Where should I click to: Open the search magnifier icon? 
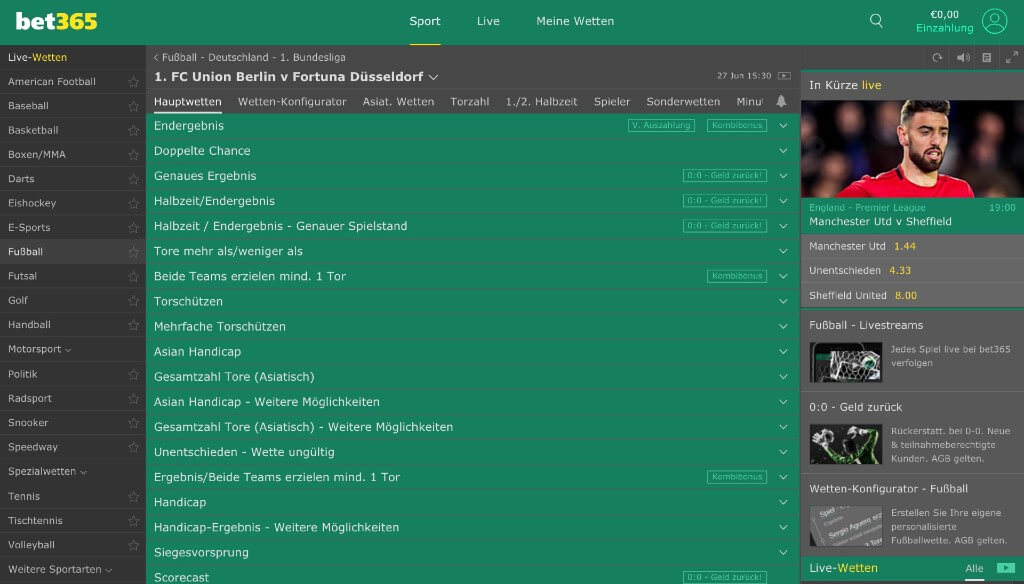pos(876,21)
